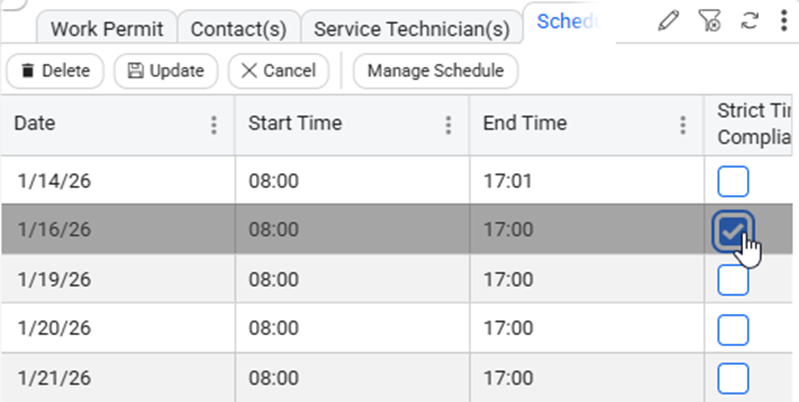This screenshot has width=799, height=402.
Task: Tick strict compliance checkbox for 1/19/26
Action: [733, 280]
